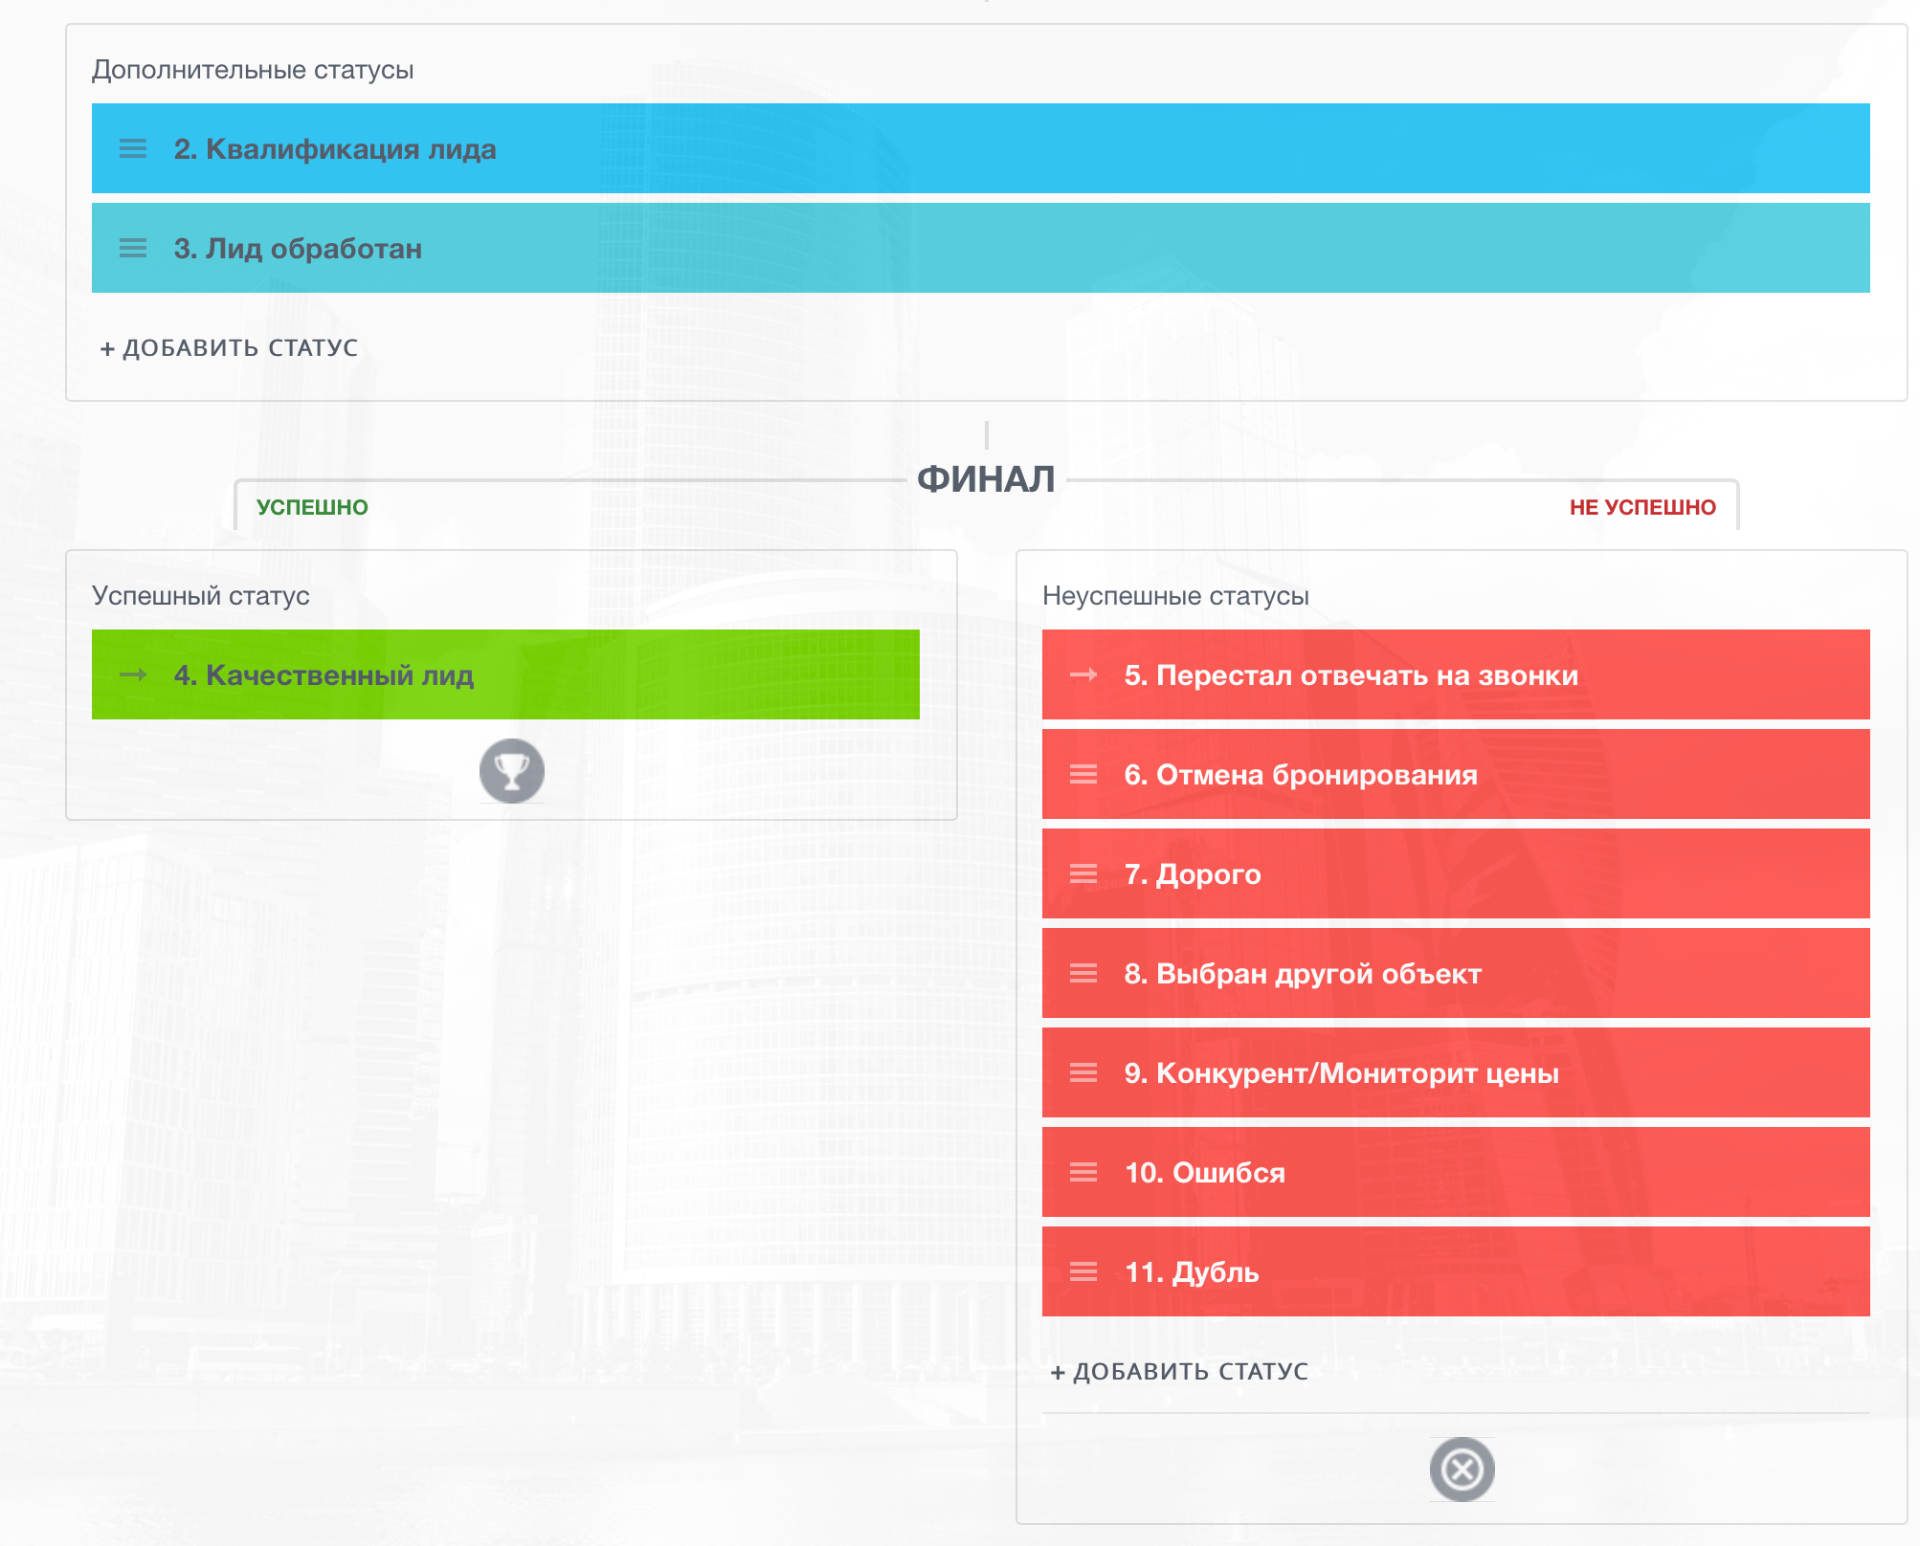
Task: Click drag handle of Дорого status
Action: point(1083,874)
